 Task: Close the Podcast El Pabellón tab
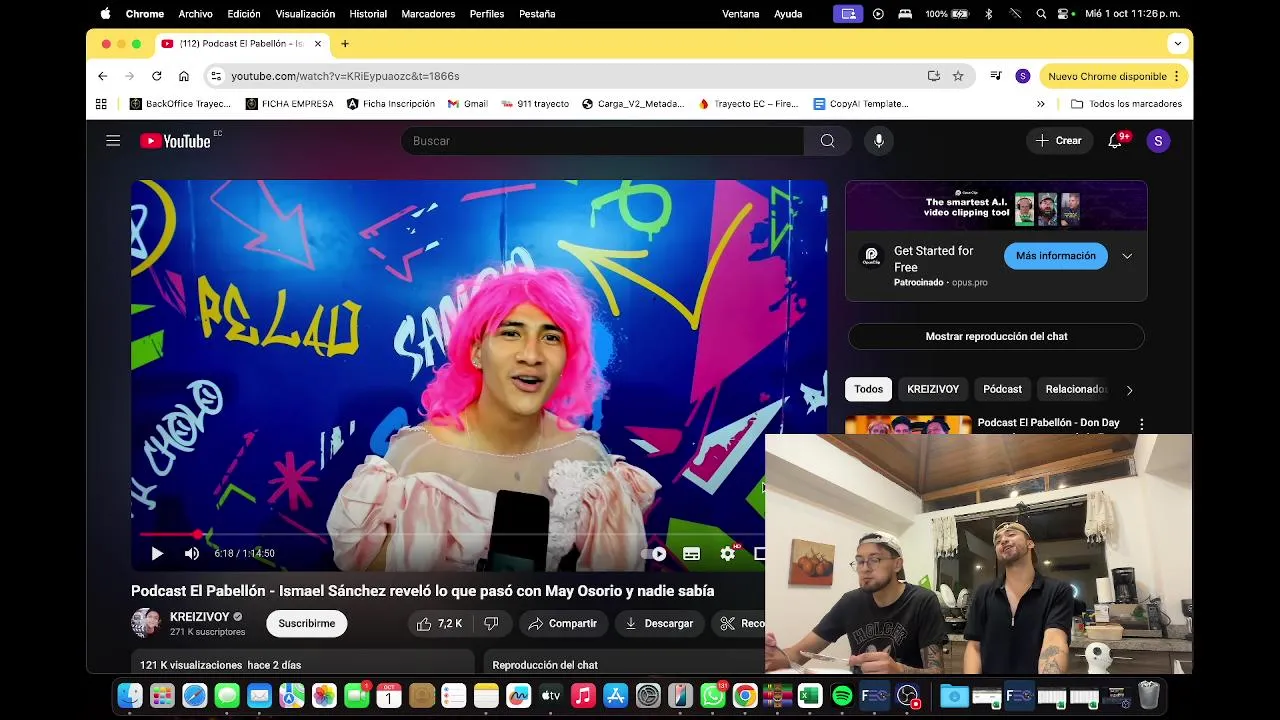click(x=318, y=43)
